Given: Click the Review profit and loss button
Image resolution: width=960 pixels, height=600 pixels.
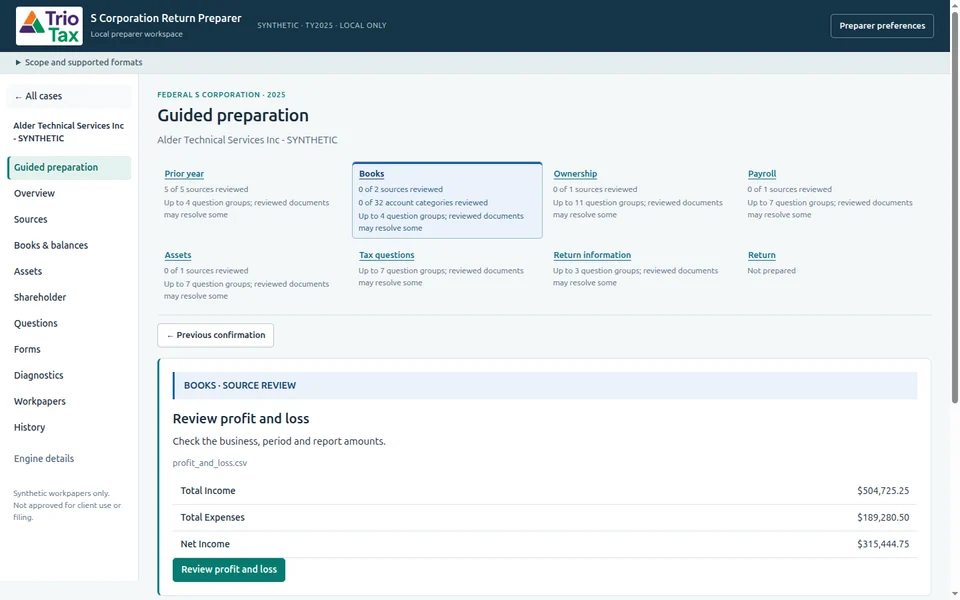Looking at the screenshot, I should [229, 570].
